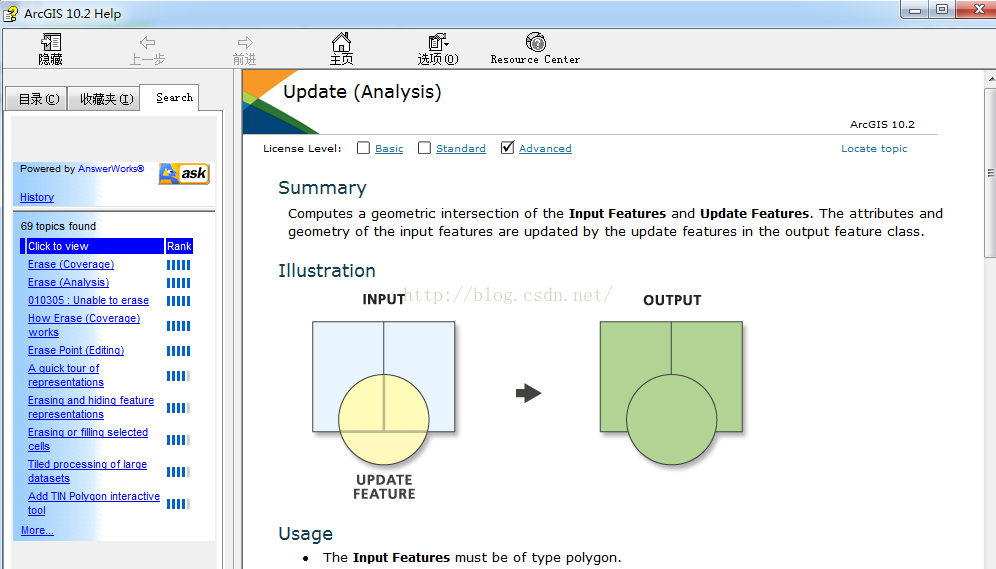Open the Standard license link
Viewport: 996px width, 569px height.
pyautogui.click(x=461, y=149)
